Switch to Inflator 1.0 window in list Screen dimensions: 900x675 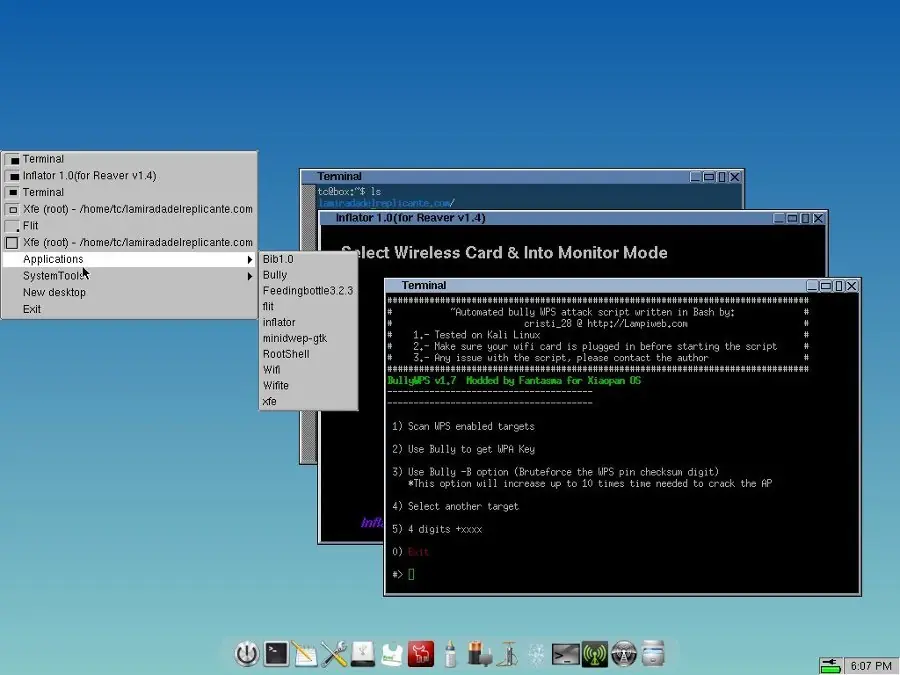[x=89, y=176]
